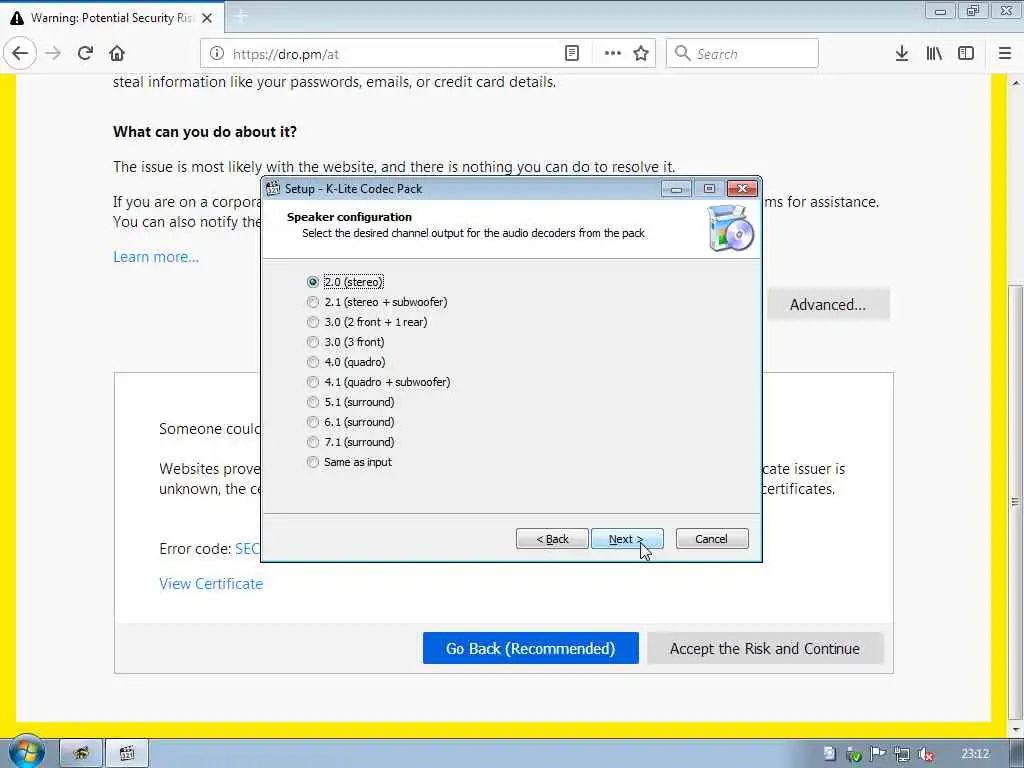Open the View Certificate link

211,584
